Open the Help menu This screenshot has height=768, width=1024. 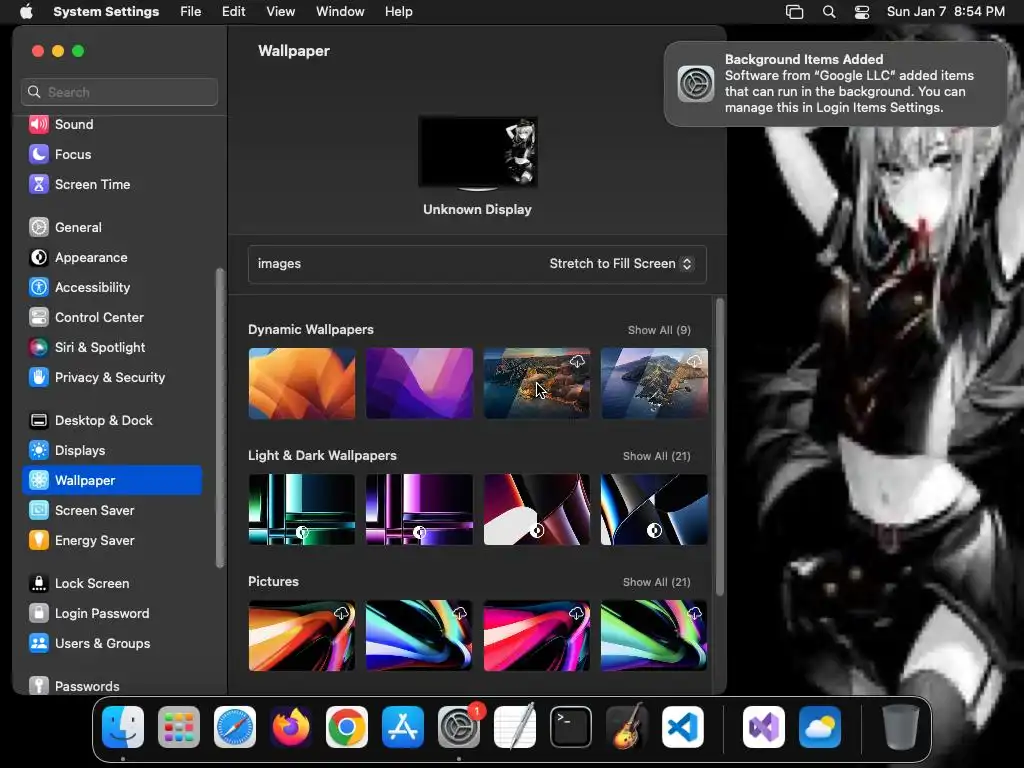(x=398, y=12)
